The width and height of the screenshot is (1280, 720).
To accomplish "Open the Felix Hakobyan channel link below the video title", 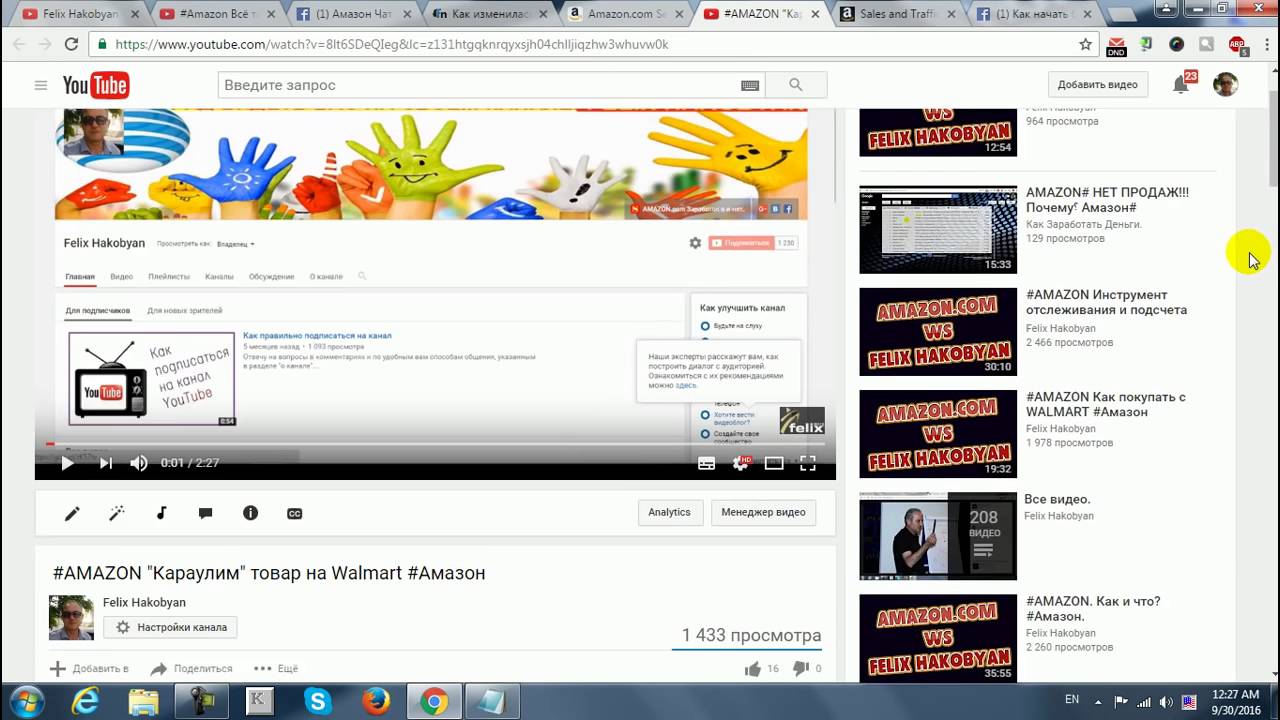I will click(144, 603).
